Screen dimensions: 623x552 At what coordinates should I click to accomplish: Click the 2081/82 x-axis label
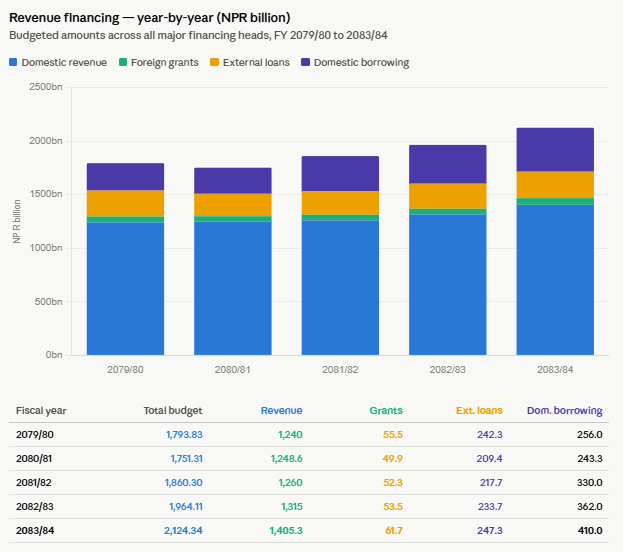340,370
